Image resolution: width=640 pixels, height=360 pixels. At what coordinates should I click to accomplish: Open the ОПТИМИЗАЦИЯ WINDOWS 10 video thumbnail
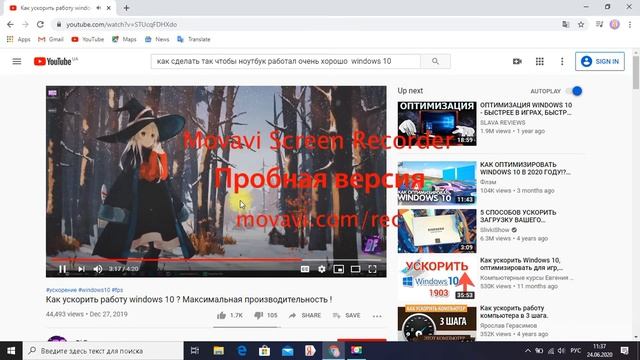click(x=437, y=123)
